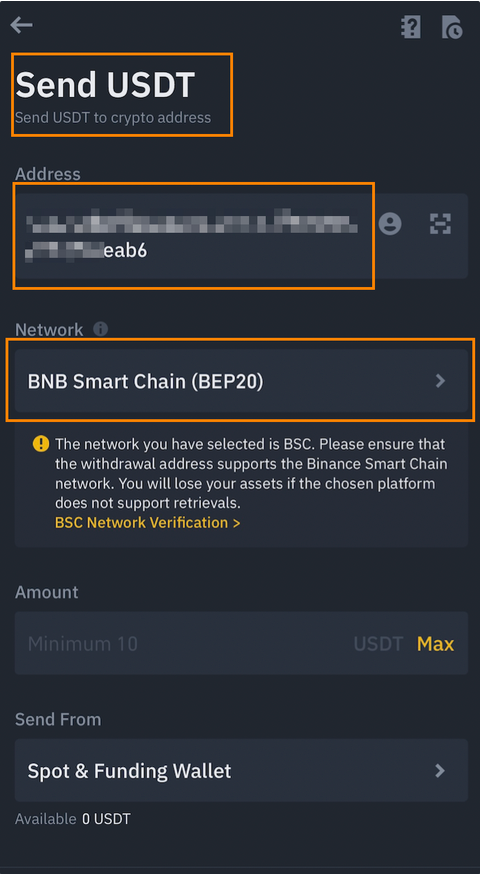This screenshot has width=480, height=874.
Task: Expand network list using chevron arrow
Action: point(440,381)
